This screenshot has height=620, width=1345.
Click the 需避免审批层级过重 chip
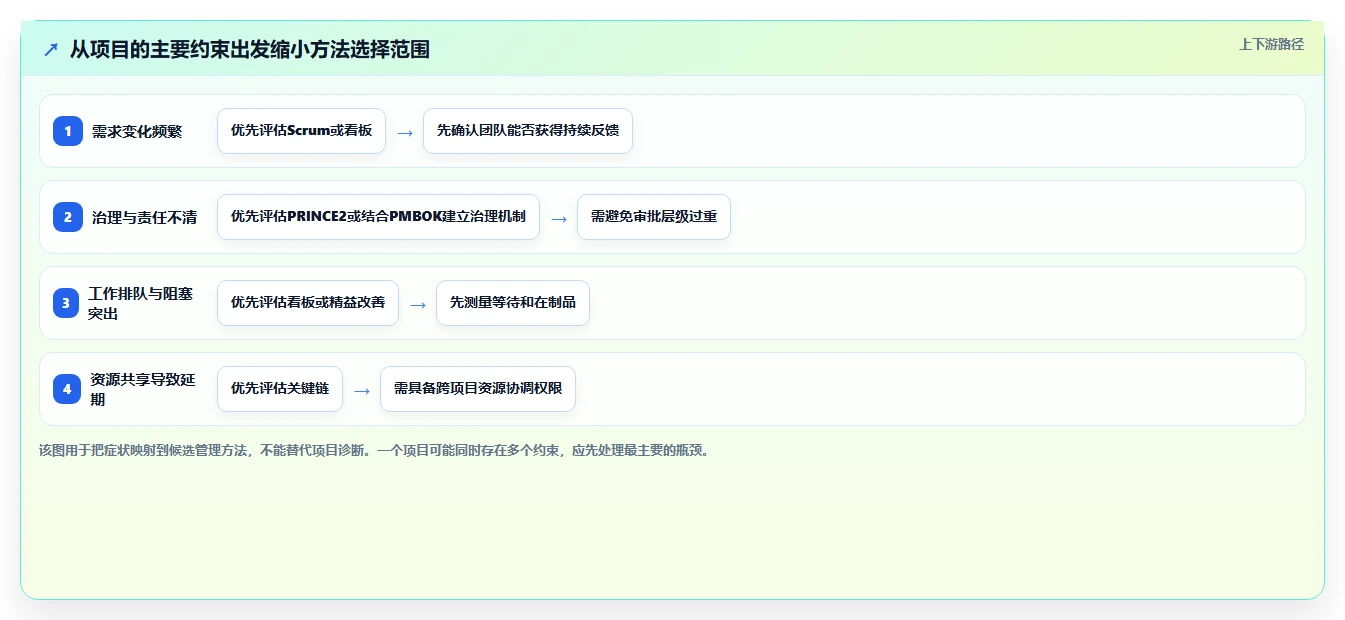[x=654, y=217]
